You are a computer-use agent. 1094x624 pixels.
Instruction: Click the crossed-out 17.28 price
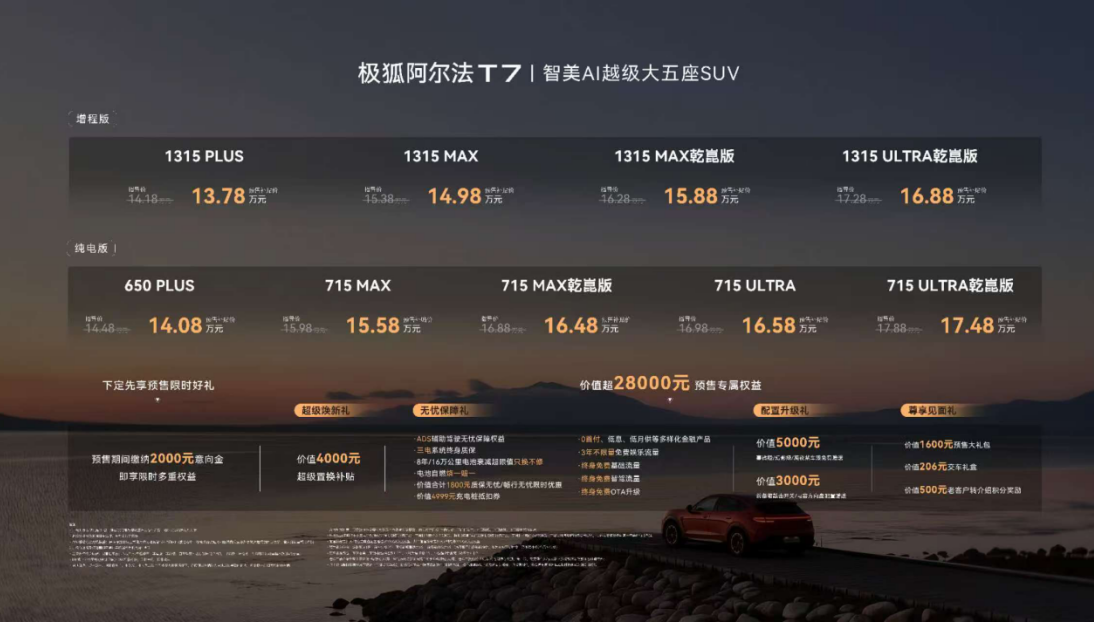tap(857, 199)
